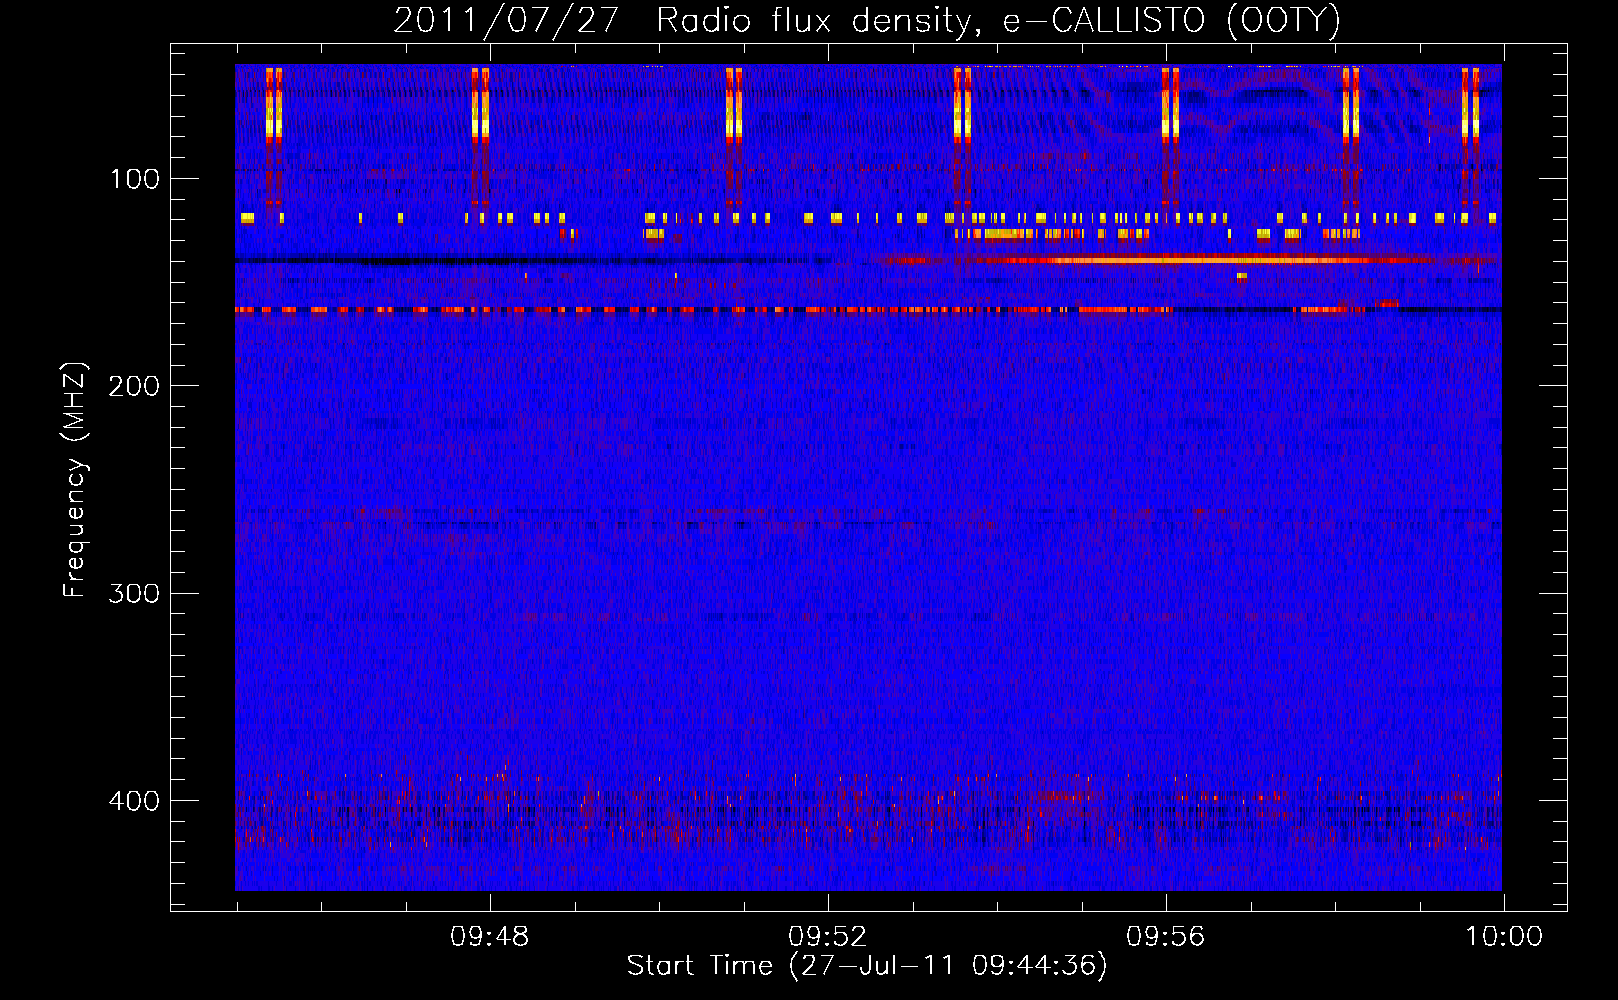Click the 09:52 time tick label

[x=828, y=937]
